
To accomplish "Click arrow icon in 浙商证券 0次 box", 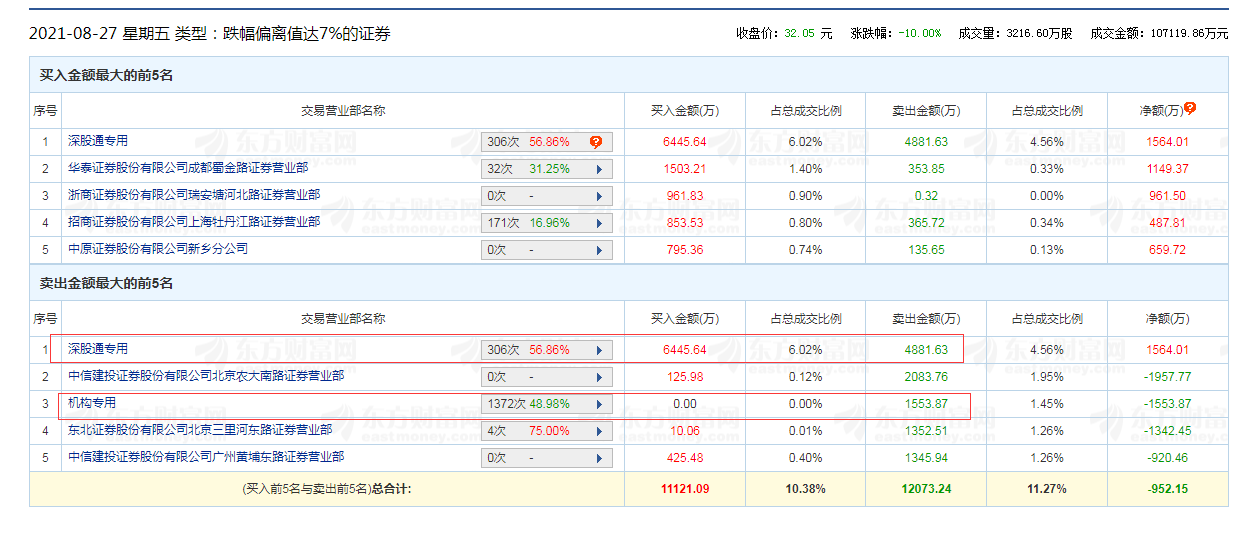I will point(599,196).
